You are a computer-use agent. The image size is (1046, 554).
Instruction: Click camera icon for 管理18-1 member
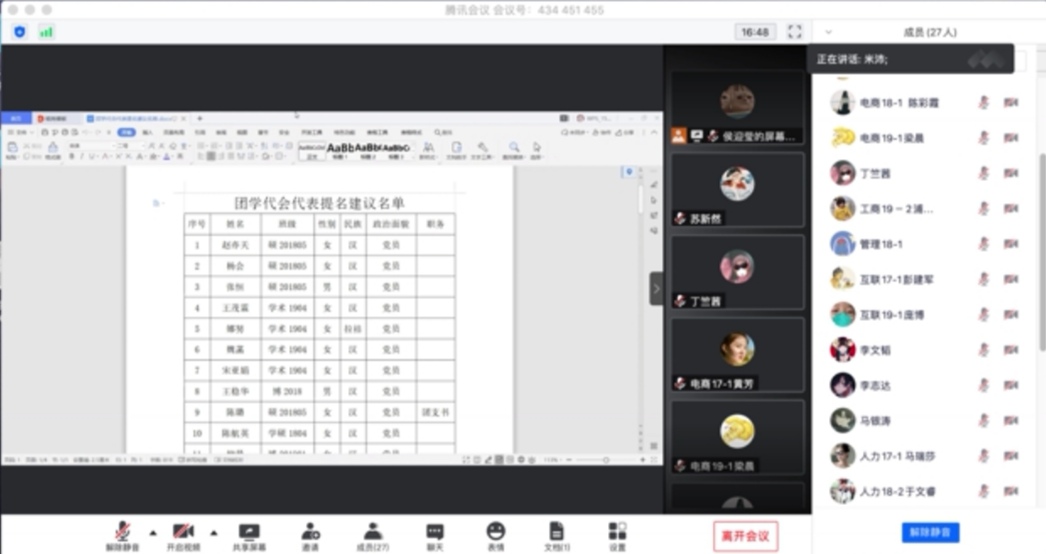pos(1011,244)
